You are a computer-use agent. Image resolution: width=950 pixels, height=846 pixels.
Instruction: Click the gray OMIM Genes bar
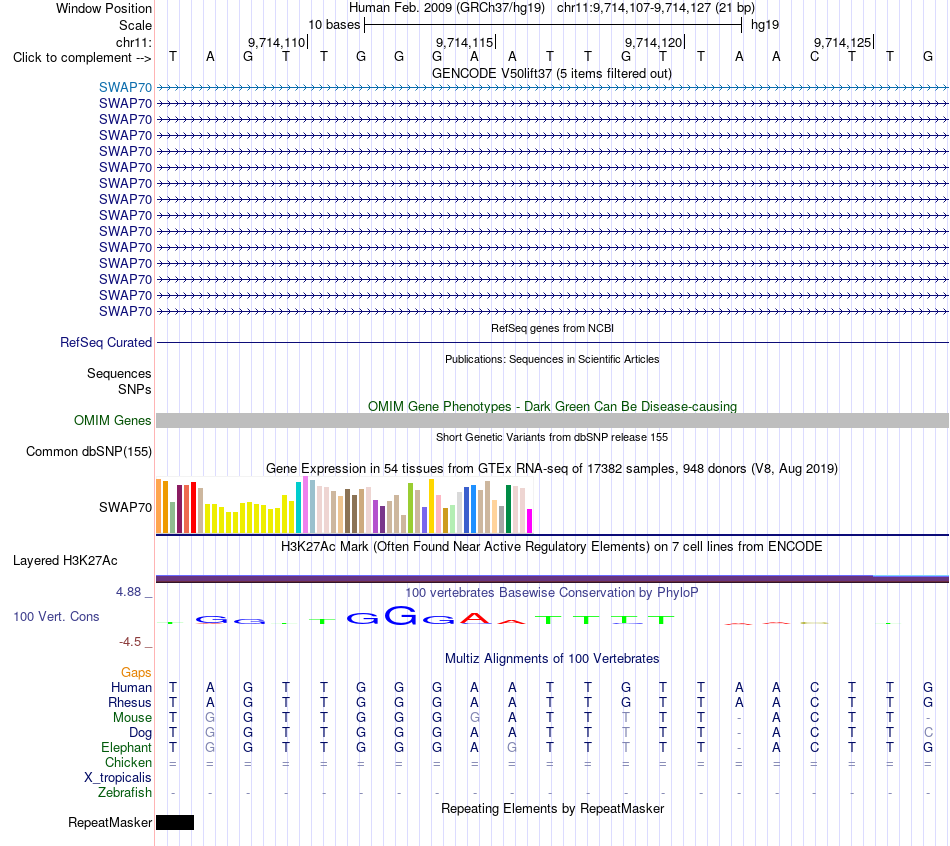[552, 421]
